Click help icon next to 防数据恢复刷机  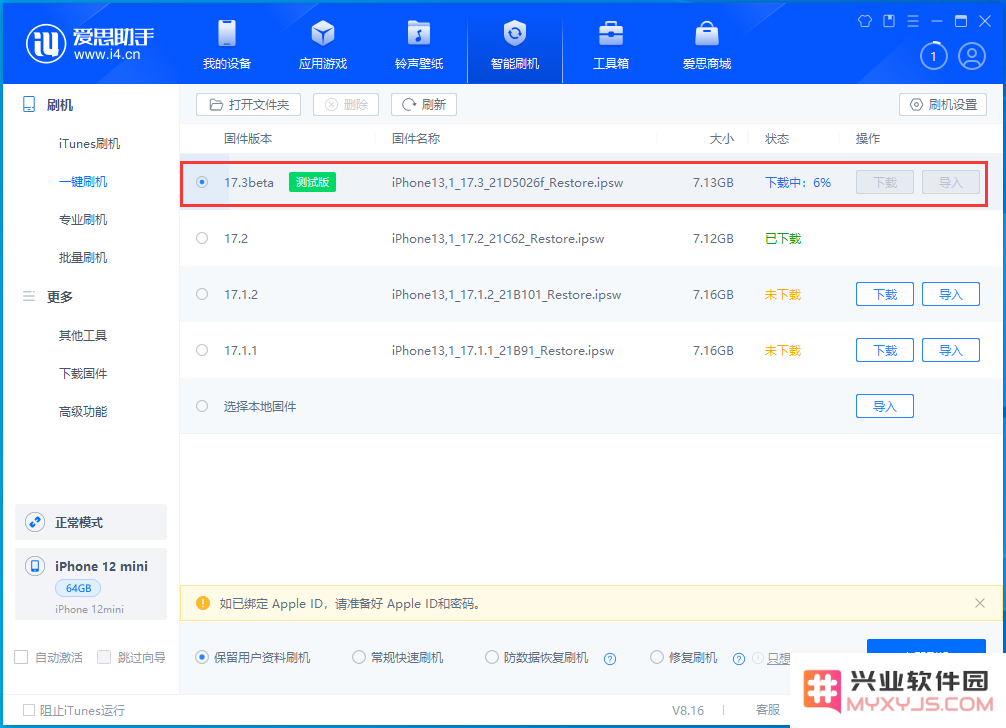point(610,659)
